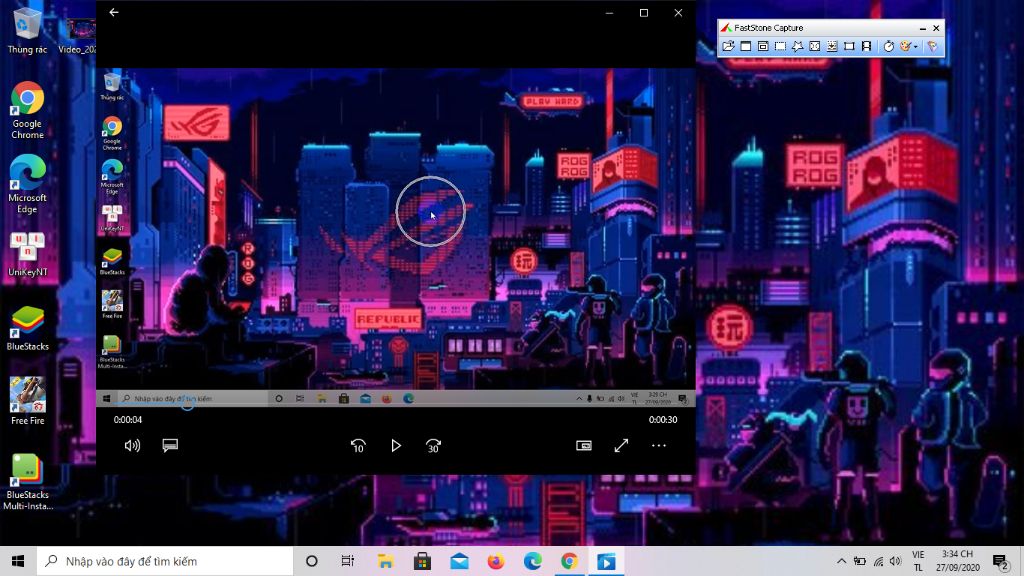Open the clock showing 3:34 CH
The image size is (1024, 576).
click(957, 561)
